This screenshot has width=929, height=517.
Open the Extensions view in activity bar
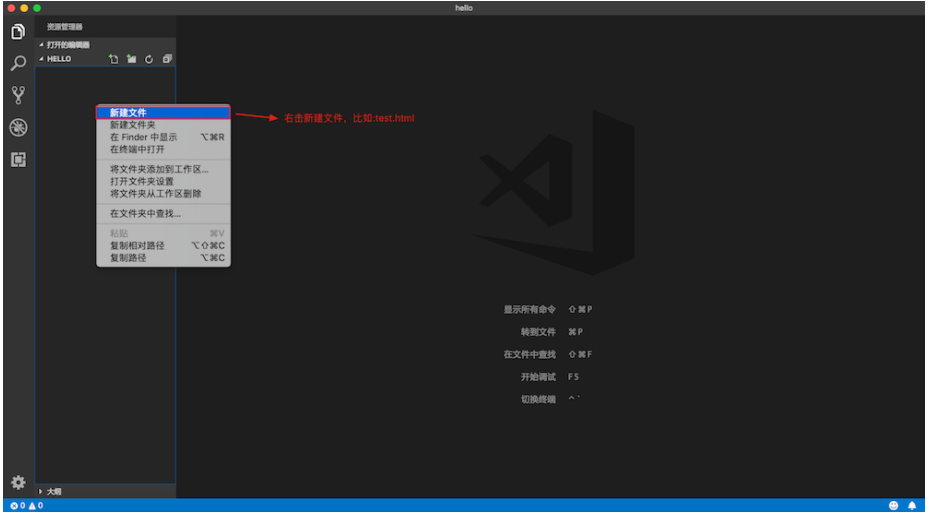[x=18, y=159]
